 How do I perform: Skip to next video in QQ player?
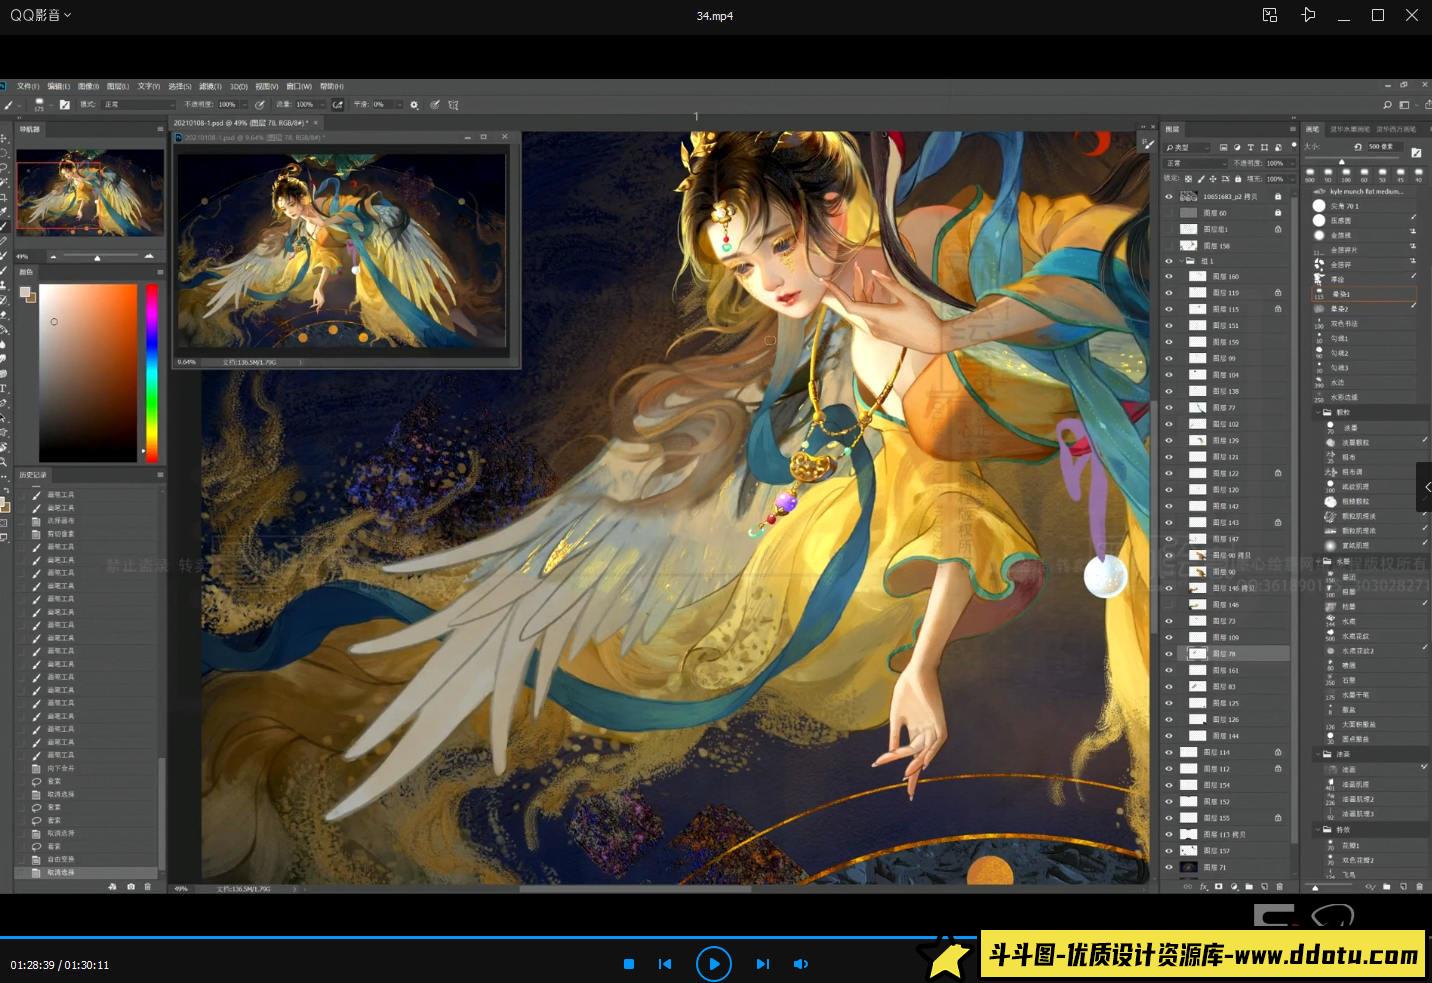point(763,964)
